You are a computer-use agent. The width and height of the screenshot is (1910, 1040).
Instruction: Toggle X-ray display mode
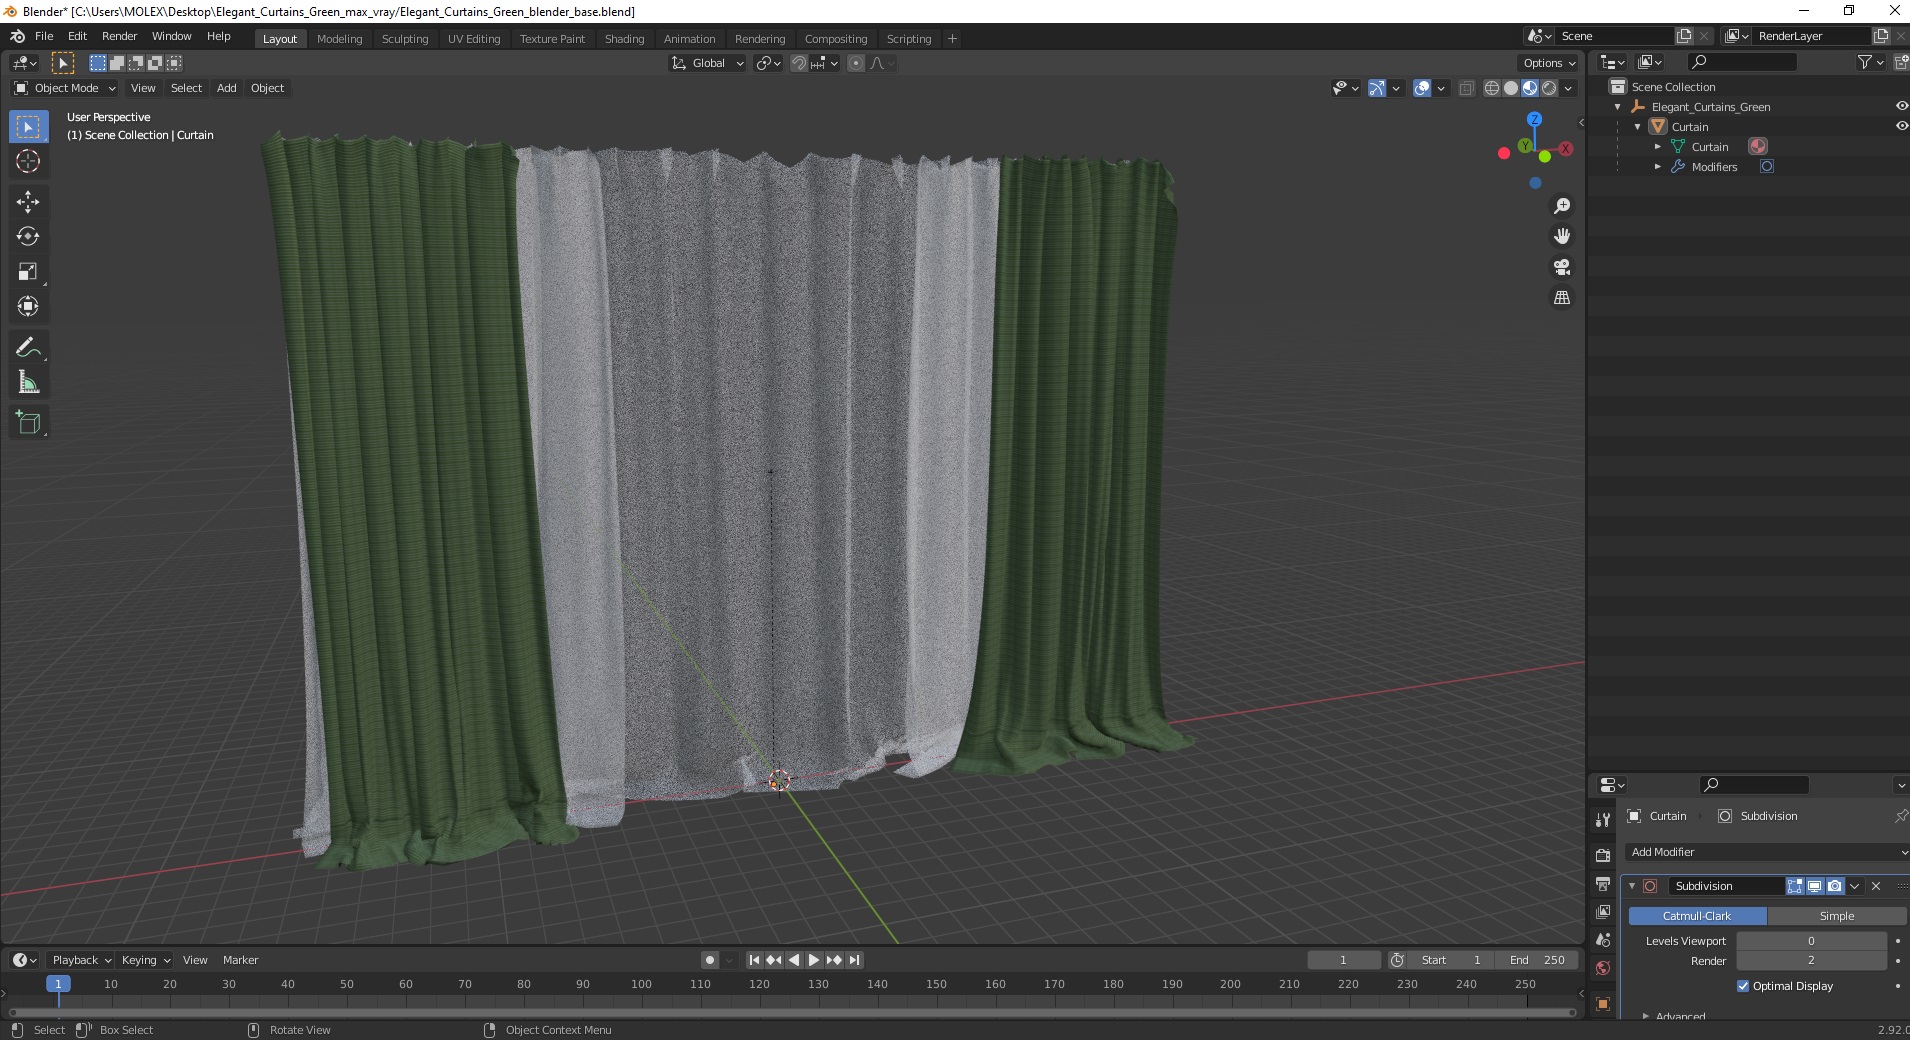1467,88
